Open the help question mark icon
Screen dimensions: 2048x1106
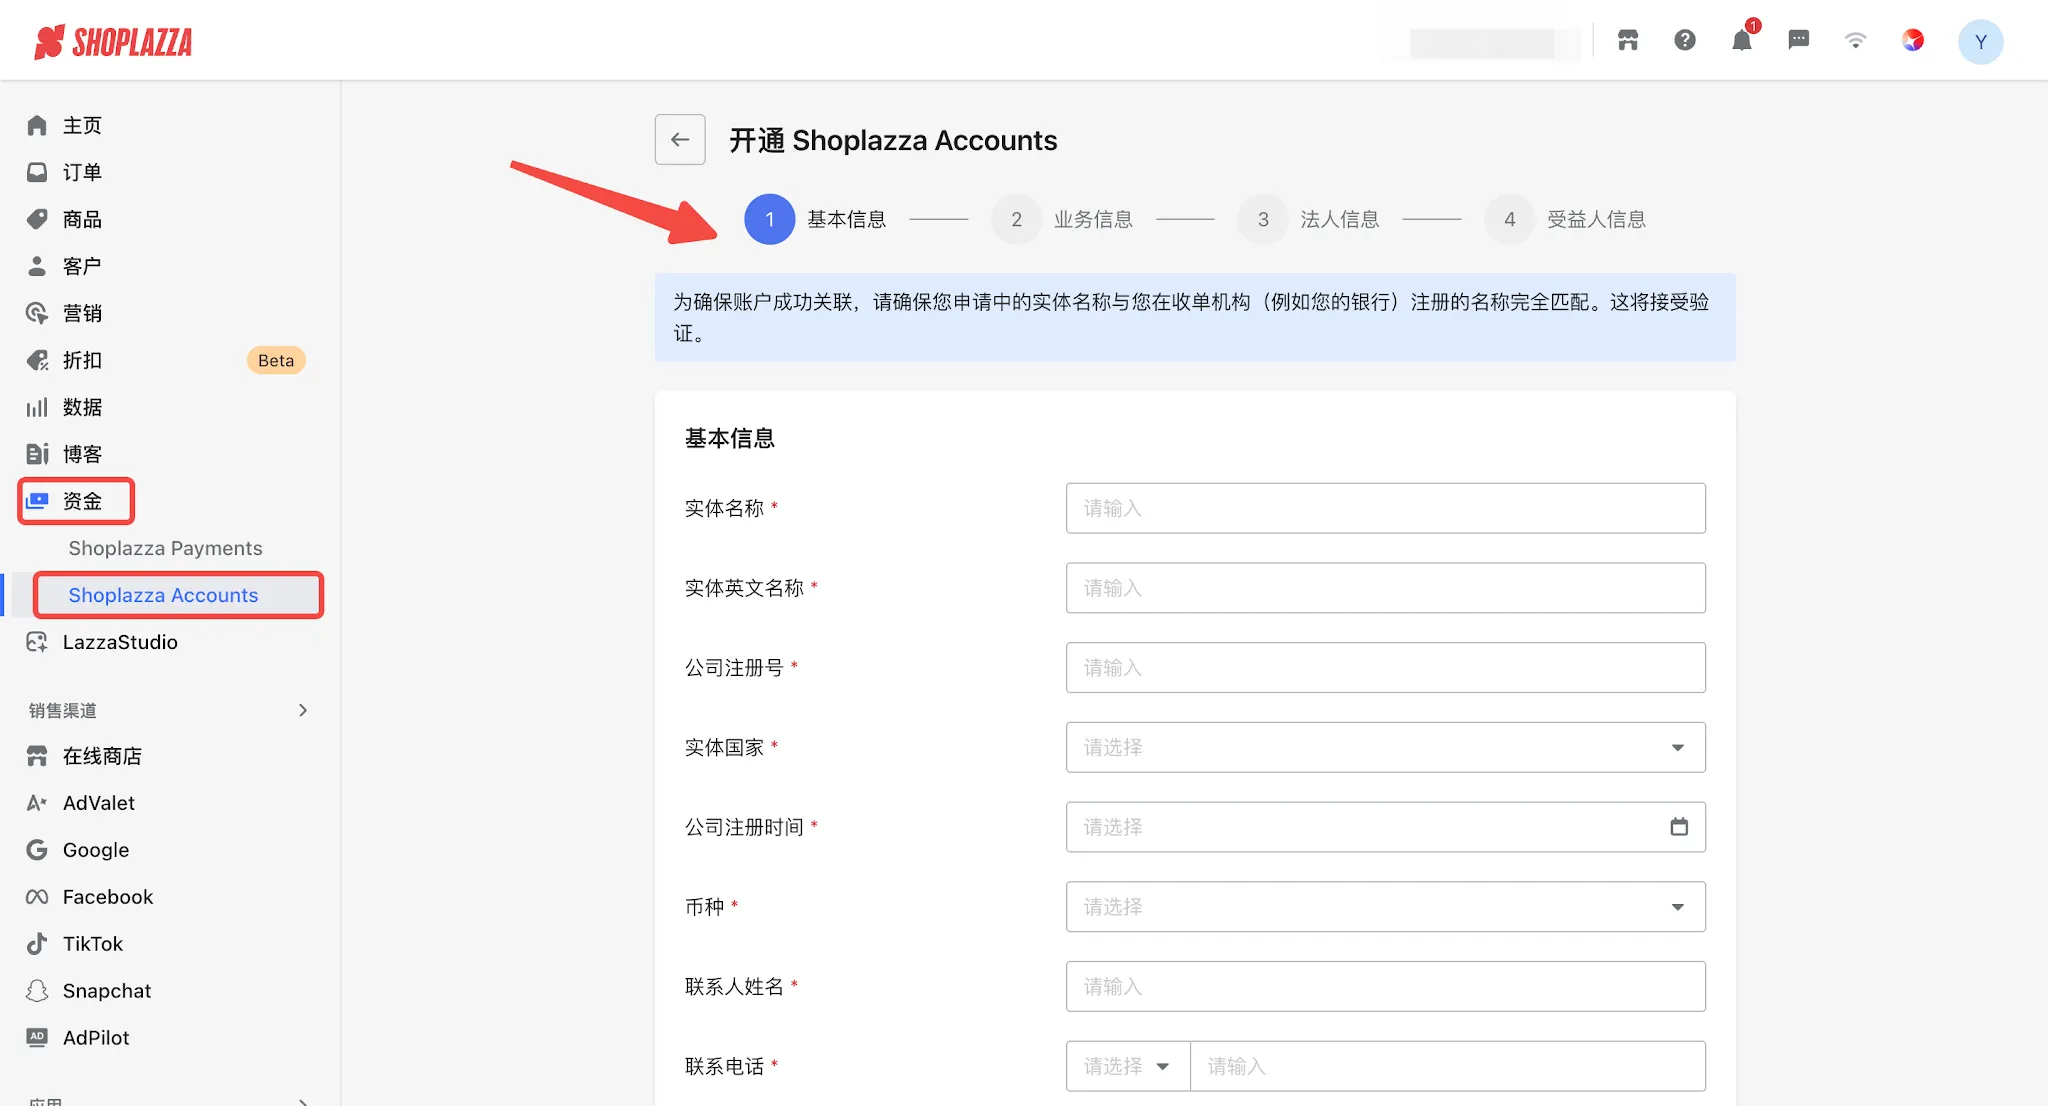coord(1685,40)
